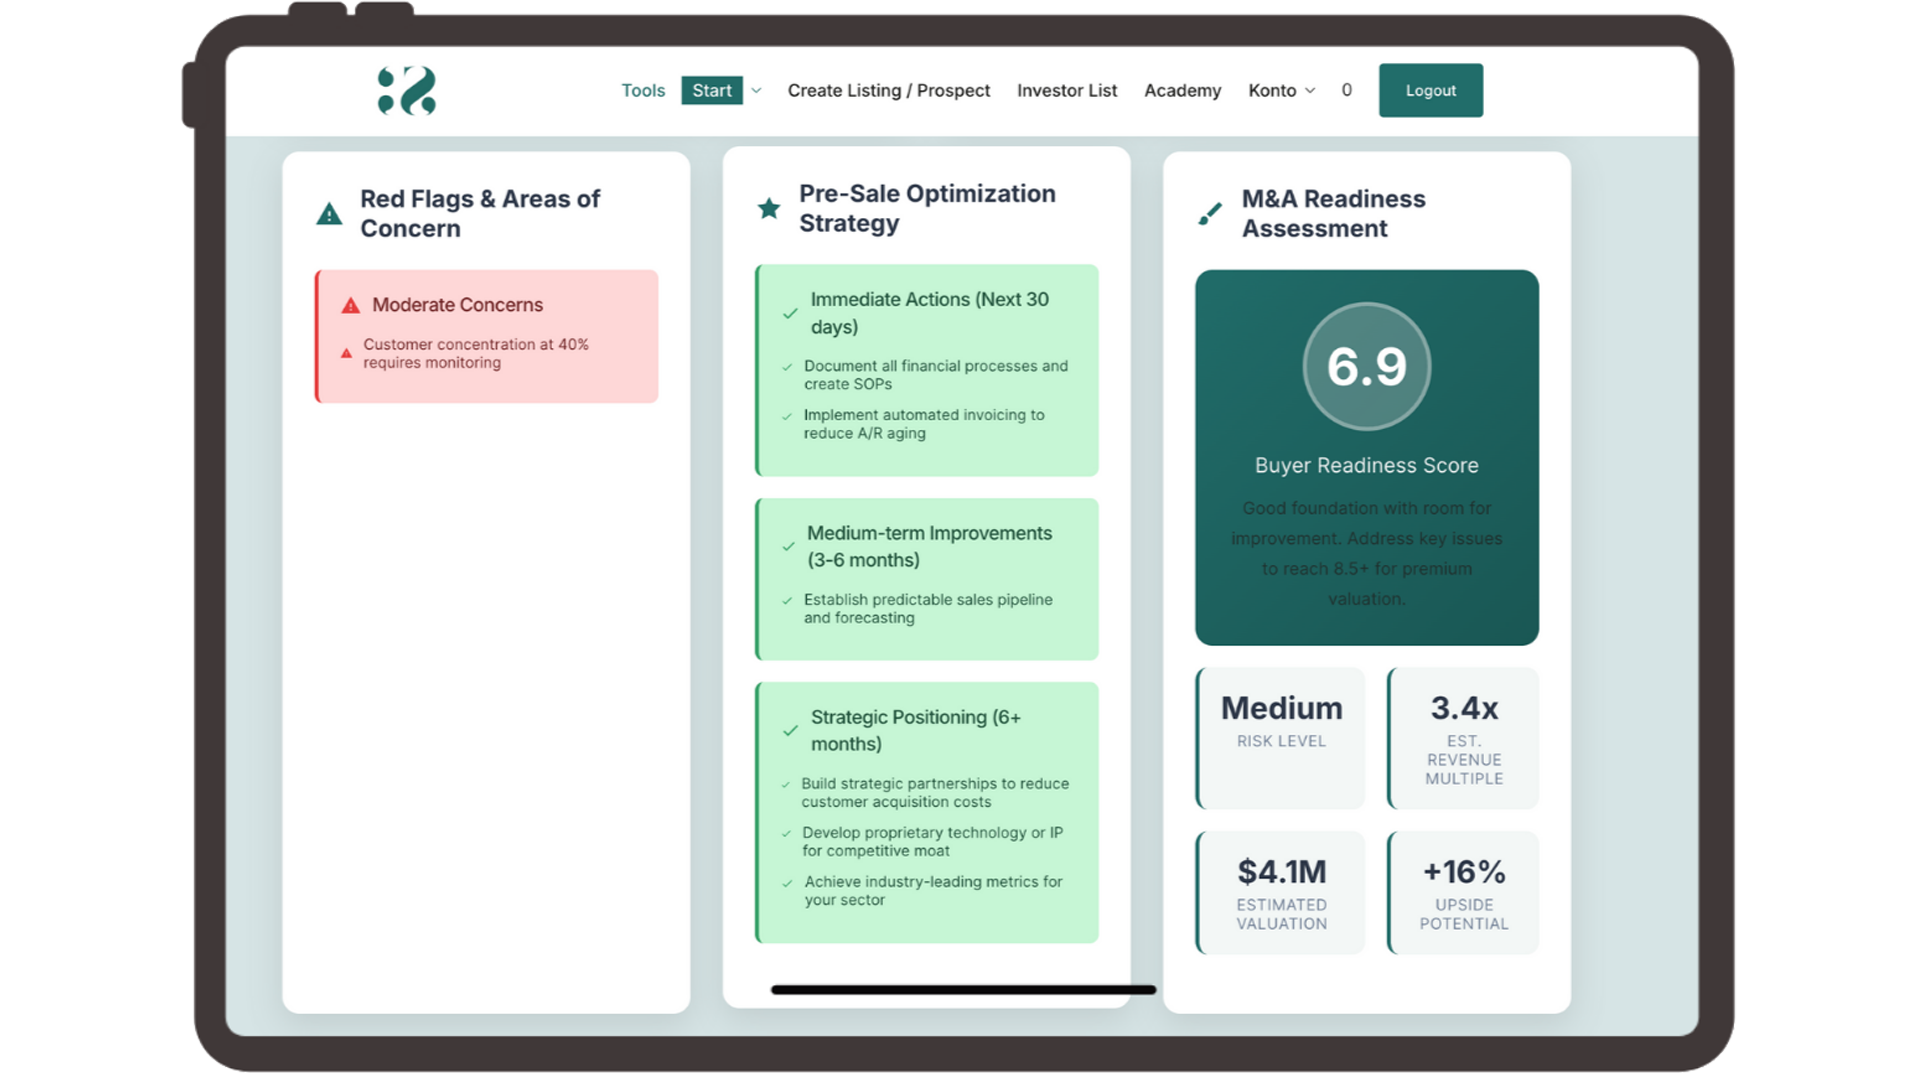Click the company logo in the header
Image resolution: width=1920 pixels, height=1080 pixels.
pyautogui.click(x=407, y=91)
